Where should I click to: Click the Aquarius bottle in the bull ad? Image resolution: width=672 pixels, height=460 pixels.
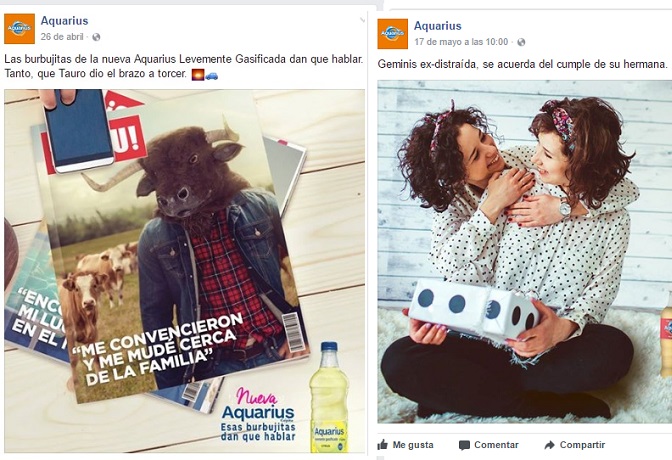(x=329, y=397)
